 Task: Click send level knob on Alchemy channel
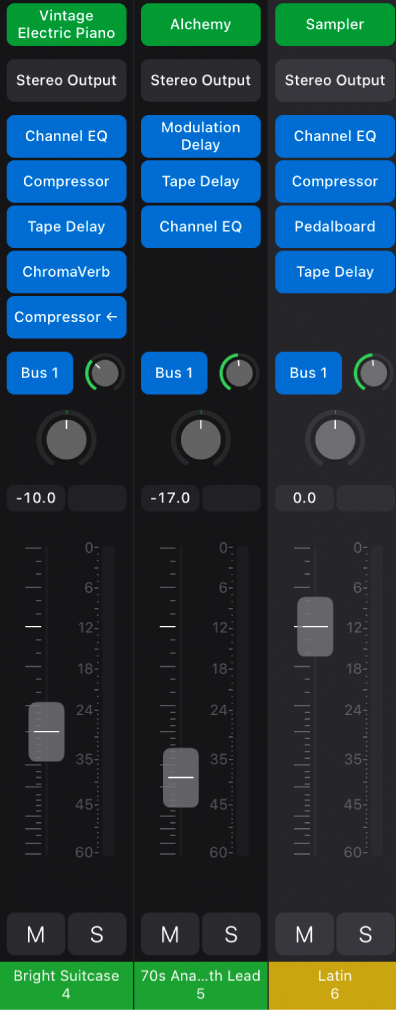(x=239, y=373)
